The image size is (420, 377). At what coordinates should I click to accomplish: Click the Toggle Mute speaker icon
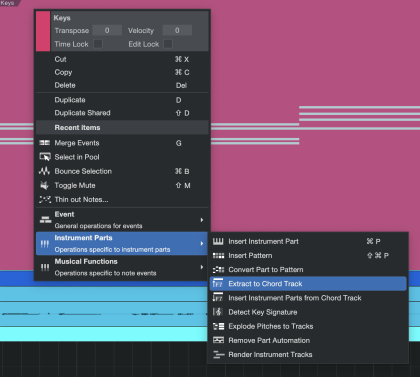pos(44,185)
